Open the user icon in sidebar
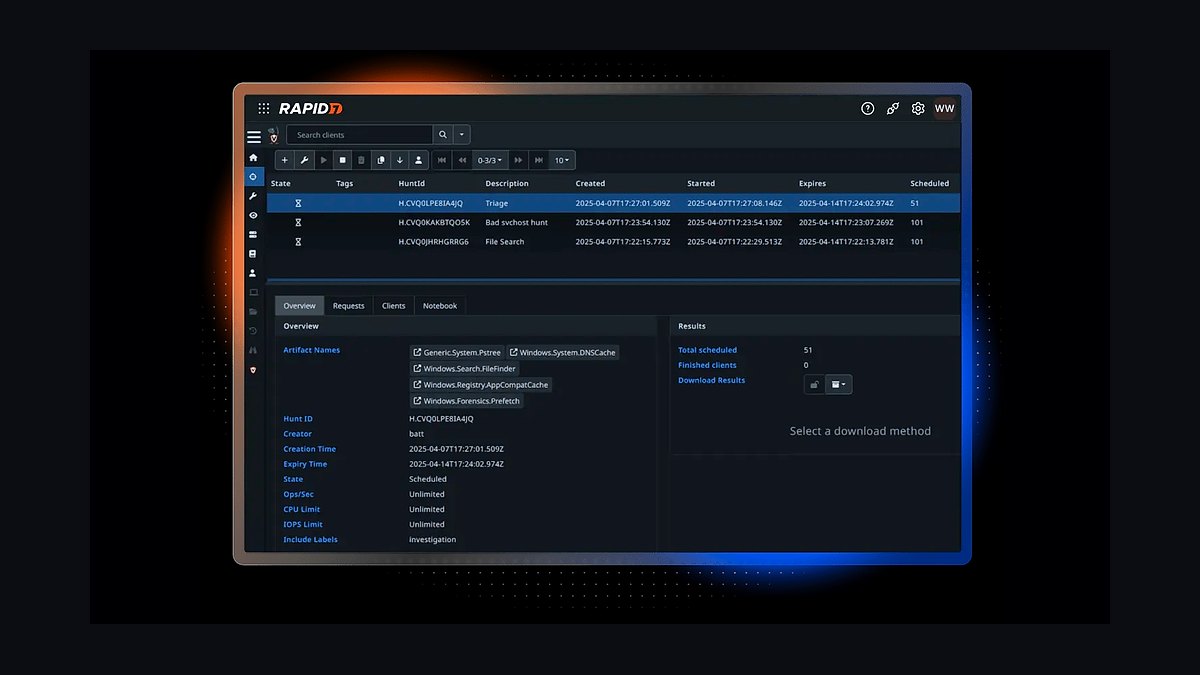This screenshot has width=1200, height=675. pyautogui.click(x=253, y=273)
